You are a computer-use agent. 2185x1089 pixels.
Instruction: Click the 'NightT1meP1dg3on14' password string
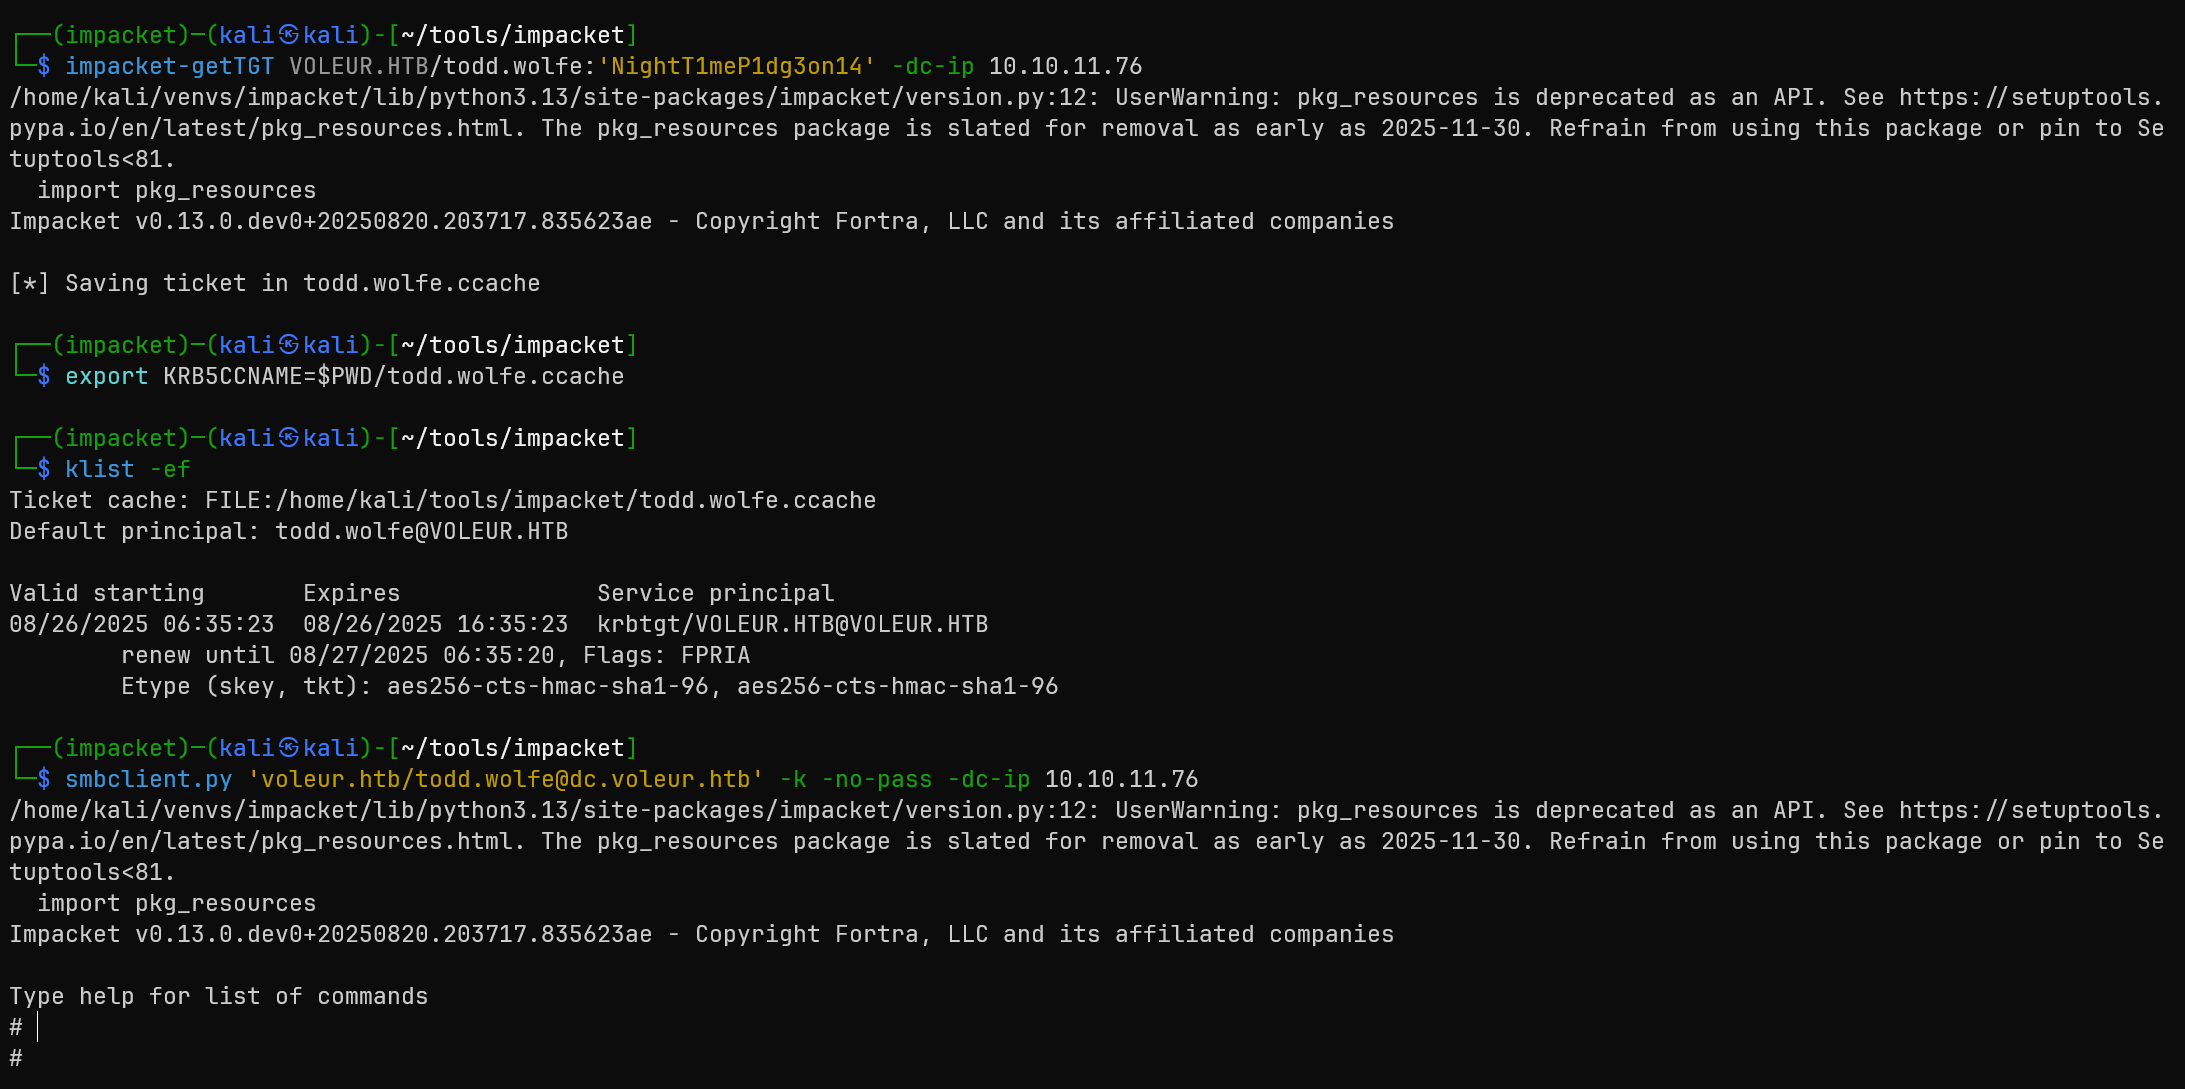[x=736, y=66]
